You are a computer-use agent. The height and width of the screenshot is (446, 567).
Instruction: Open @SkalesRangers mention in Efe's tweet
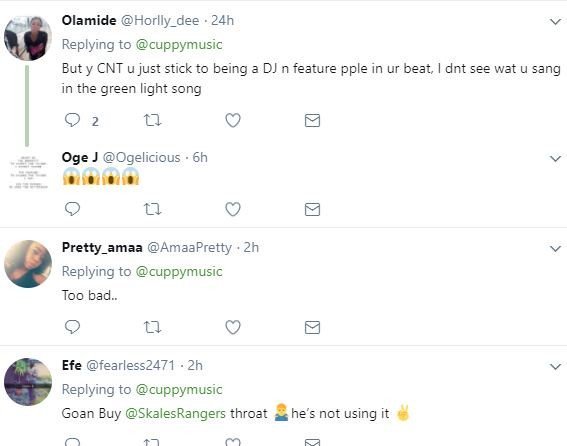click(175, 413)
